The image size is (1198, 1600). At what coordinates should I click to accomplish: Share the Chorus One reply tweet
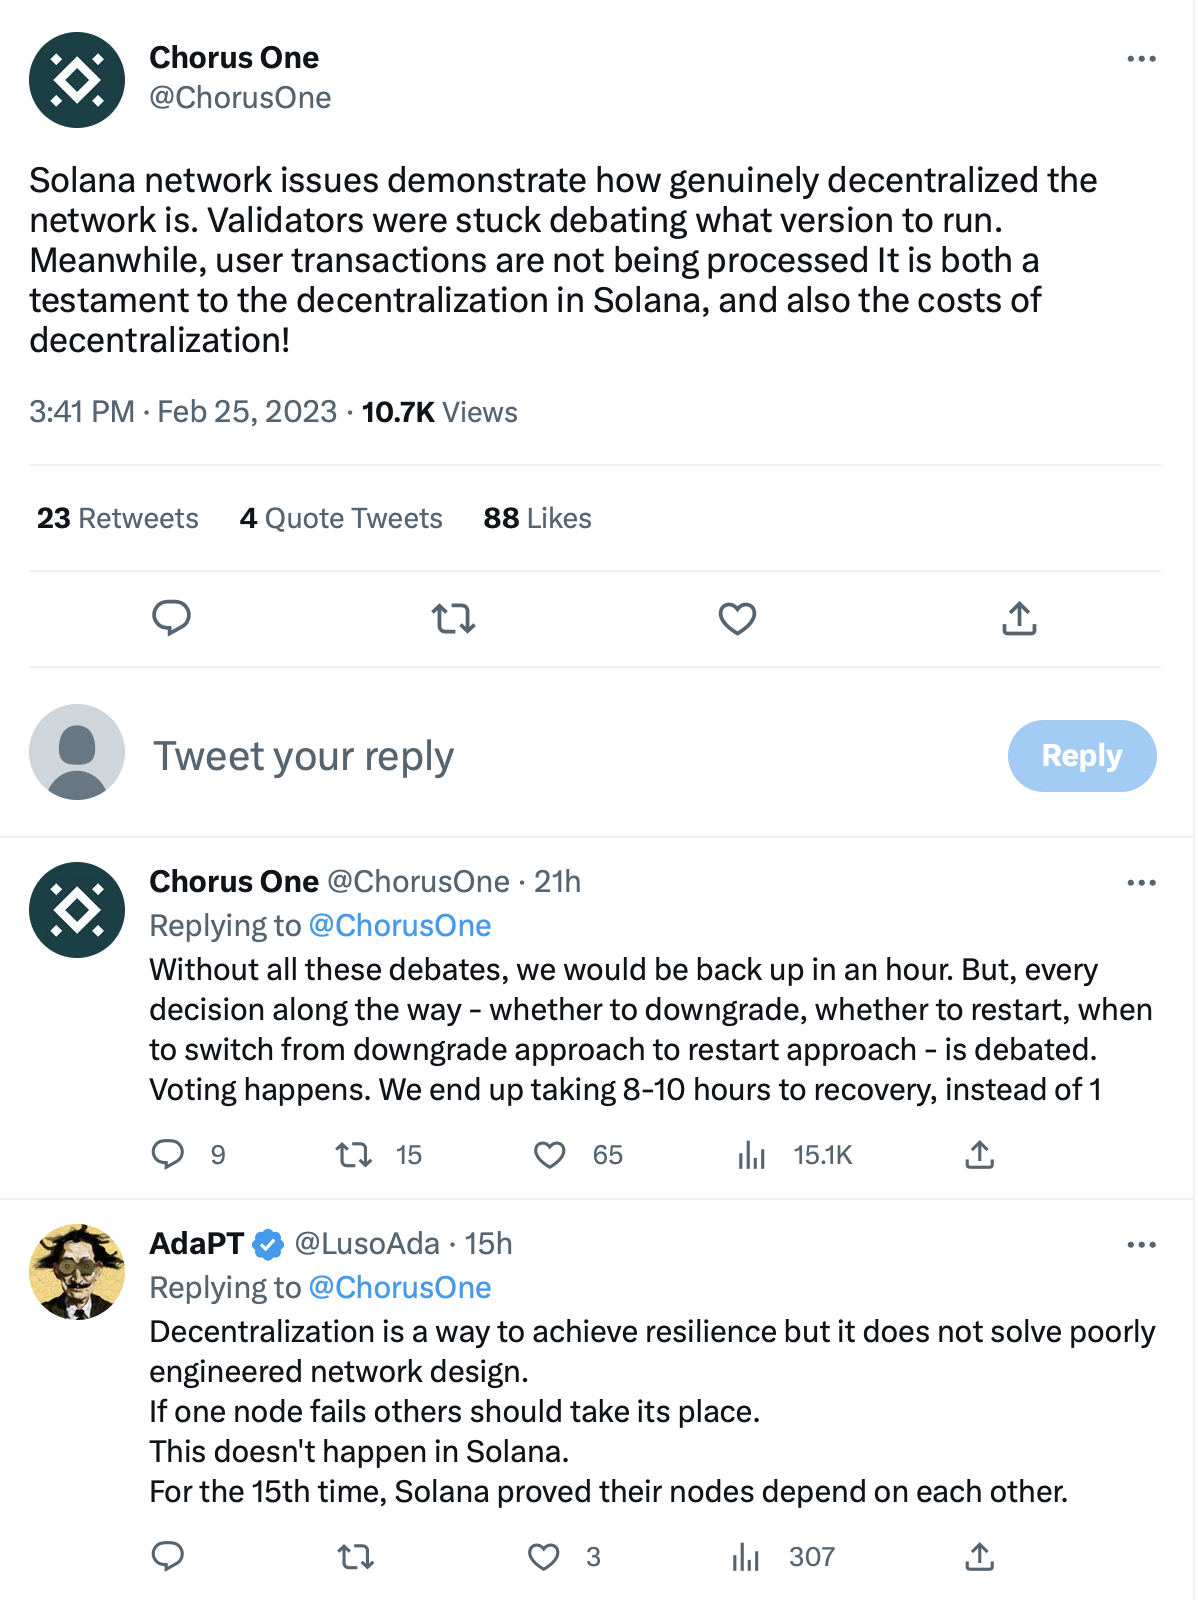tap(979, 1155)
